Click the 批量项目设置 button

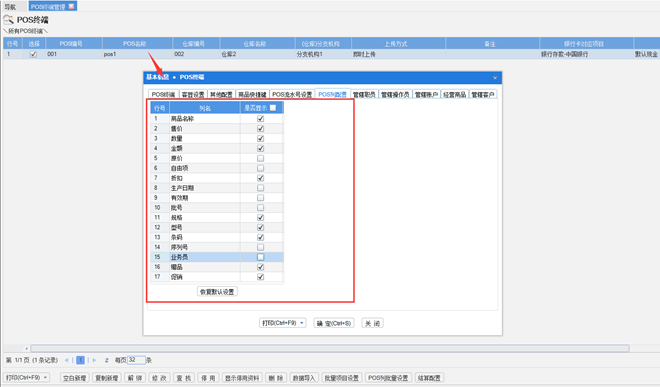(342, 378)
